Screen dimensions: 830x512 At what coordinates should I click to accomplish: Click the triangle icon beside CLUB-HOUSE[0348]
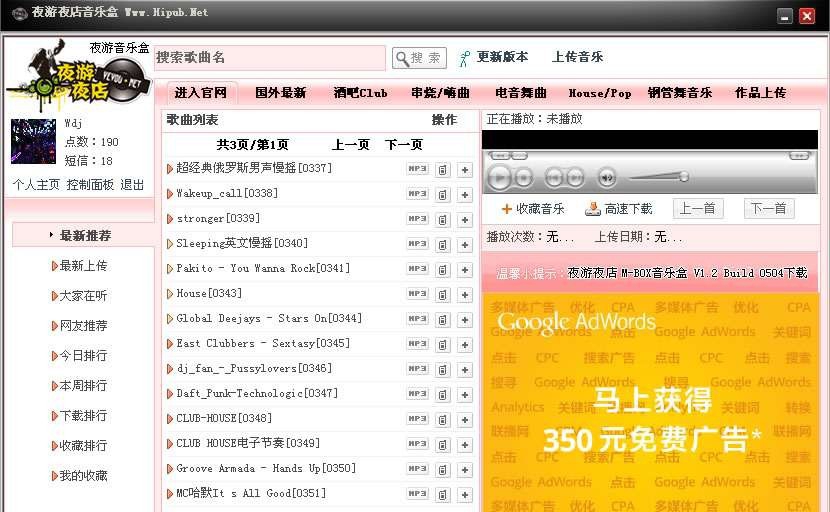click(x=170, y=419)
